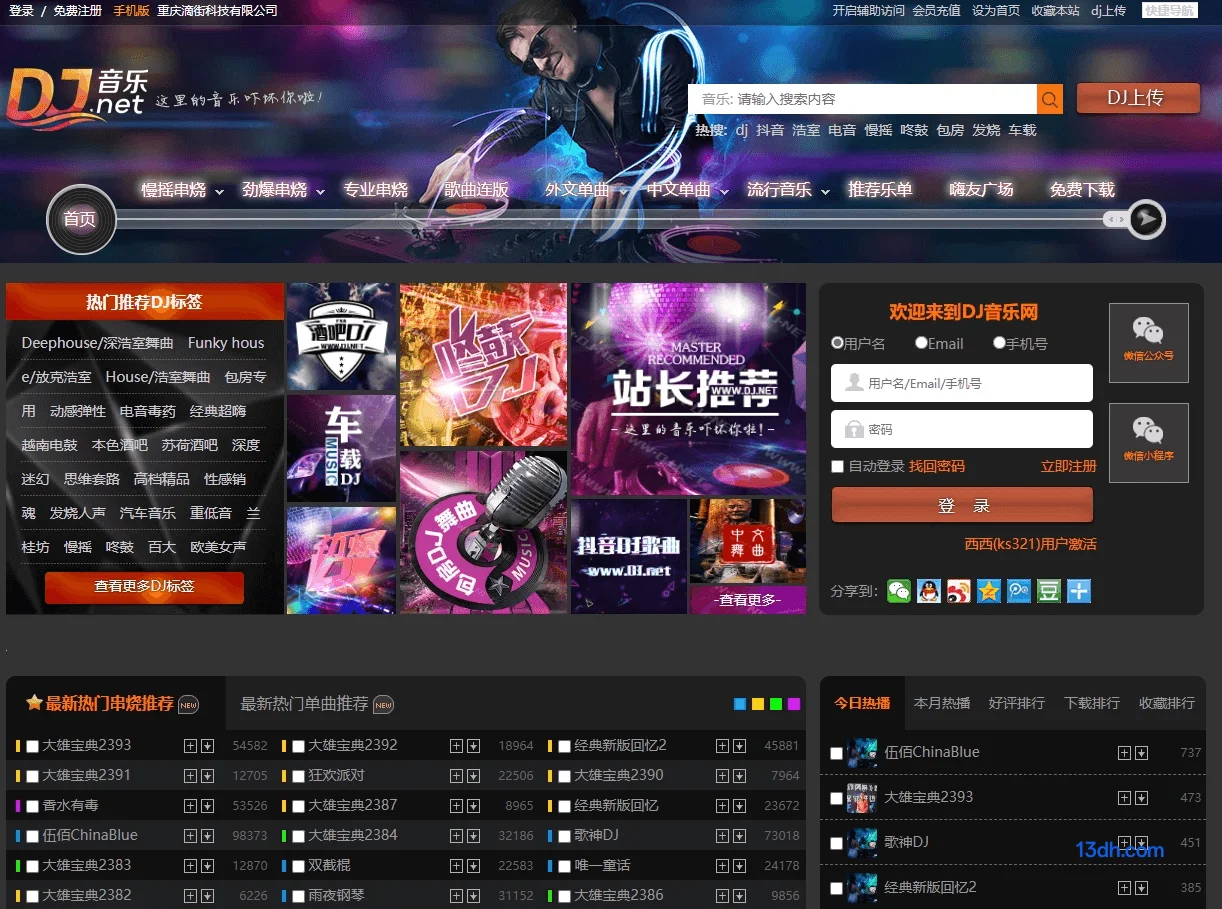Switch to 好评排行 tab
This screenshot has height=909, width=1222.
coord(1016,703)
